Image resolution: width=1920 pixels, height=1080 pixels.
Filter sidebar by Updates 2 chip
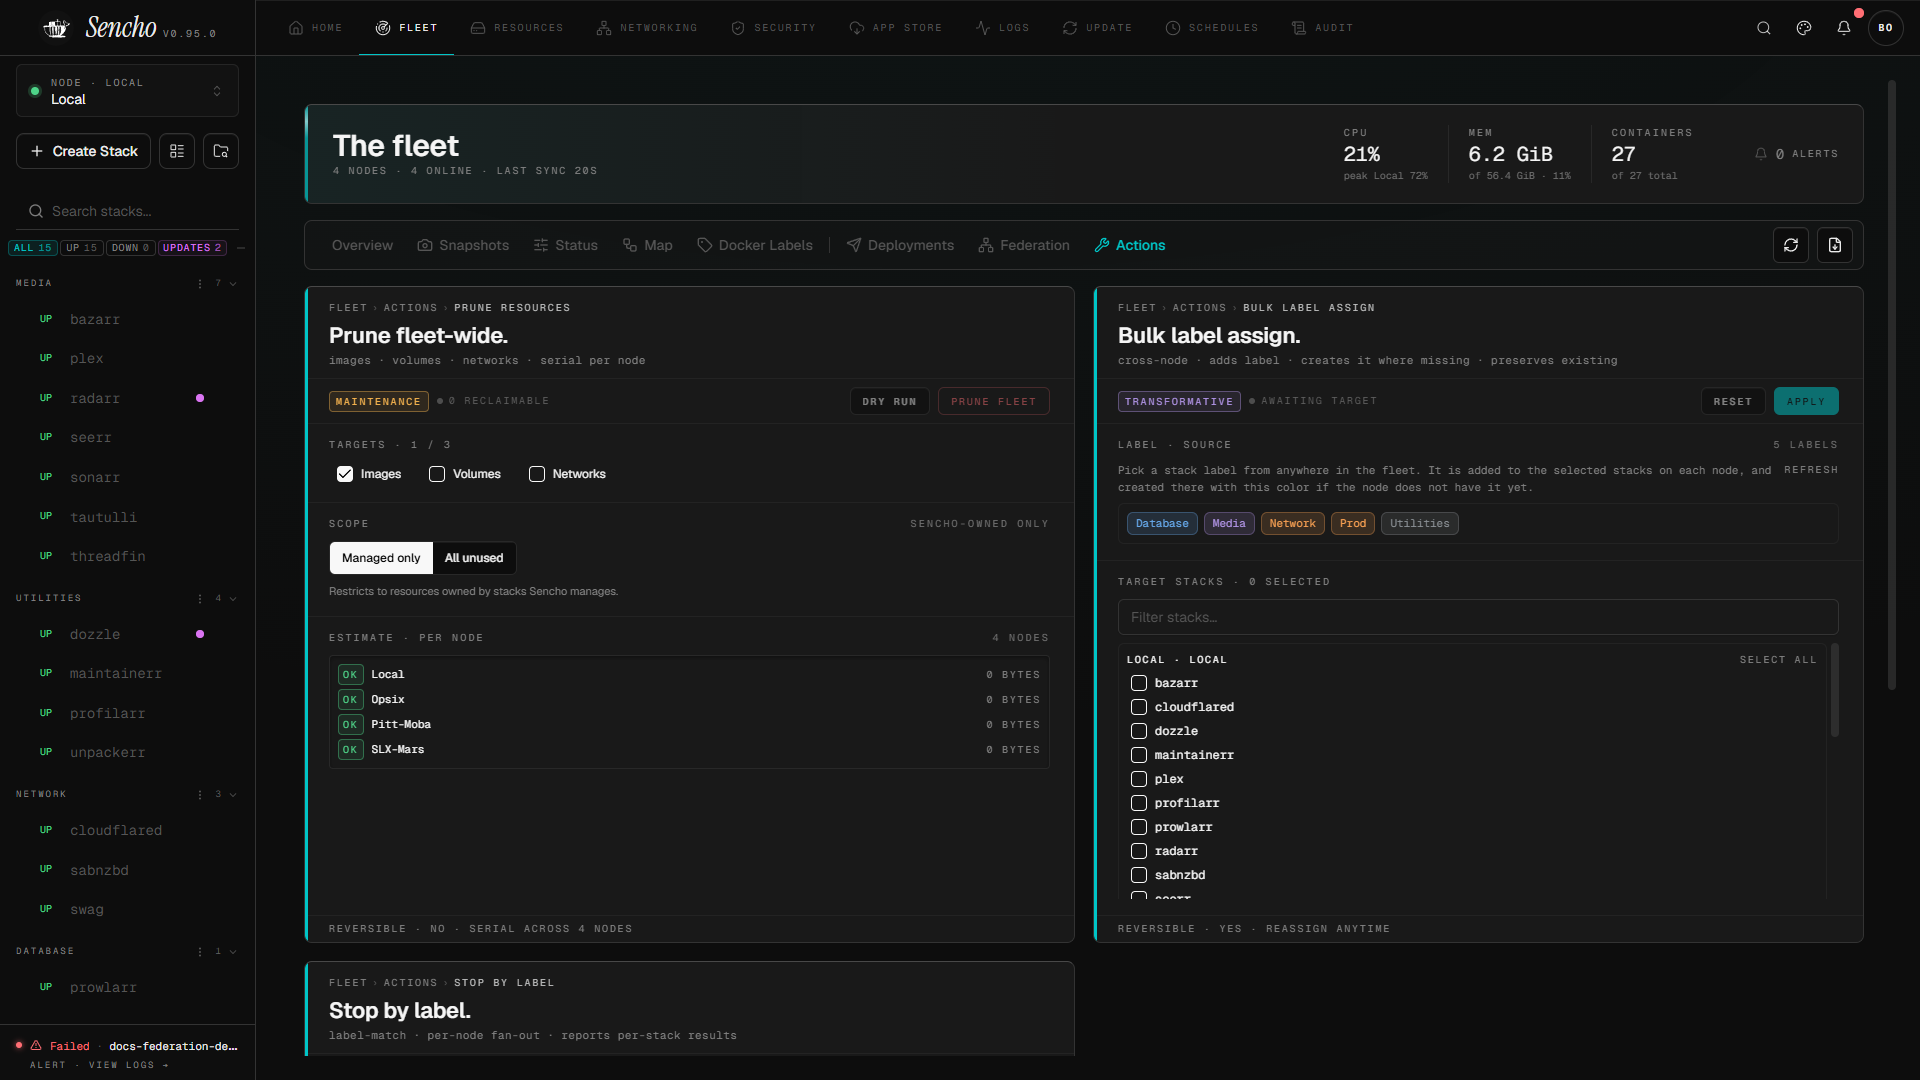point(192,248)
